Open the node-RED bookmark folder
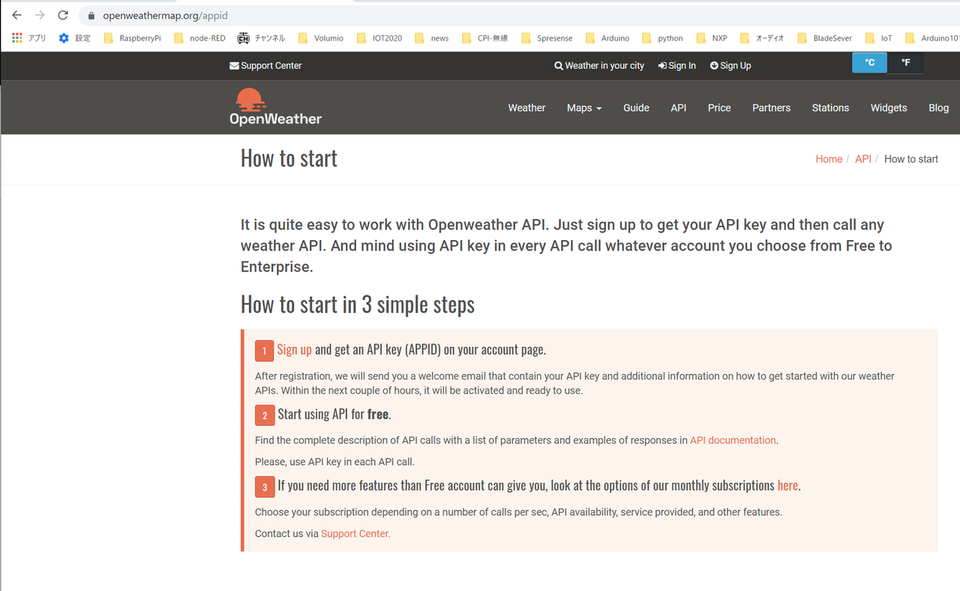Image resolution: width=960 pixels, height=591 pixels. (x=199, y=38)
